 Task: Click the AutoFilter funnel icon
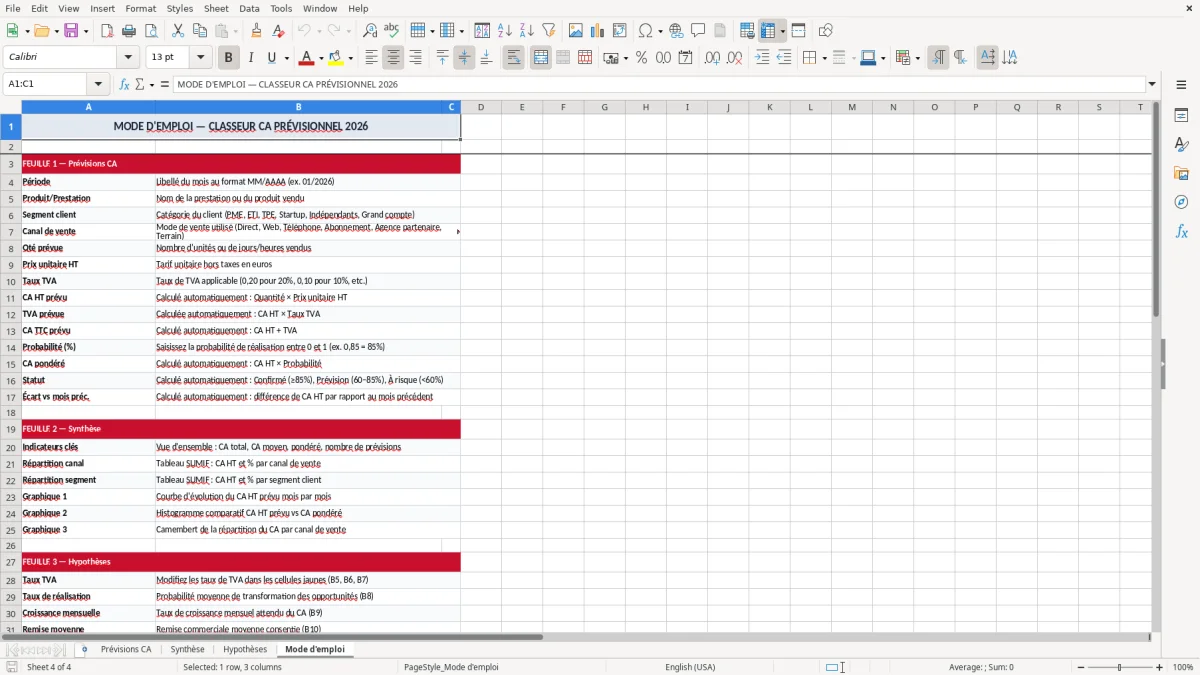pyautogui.click(x=548, y=31)
